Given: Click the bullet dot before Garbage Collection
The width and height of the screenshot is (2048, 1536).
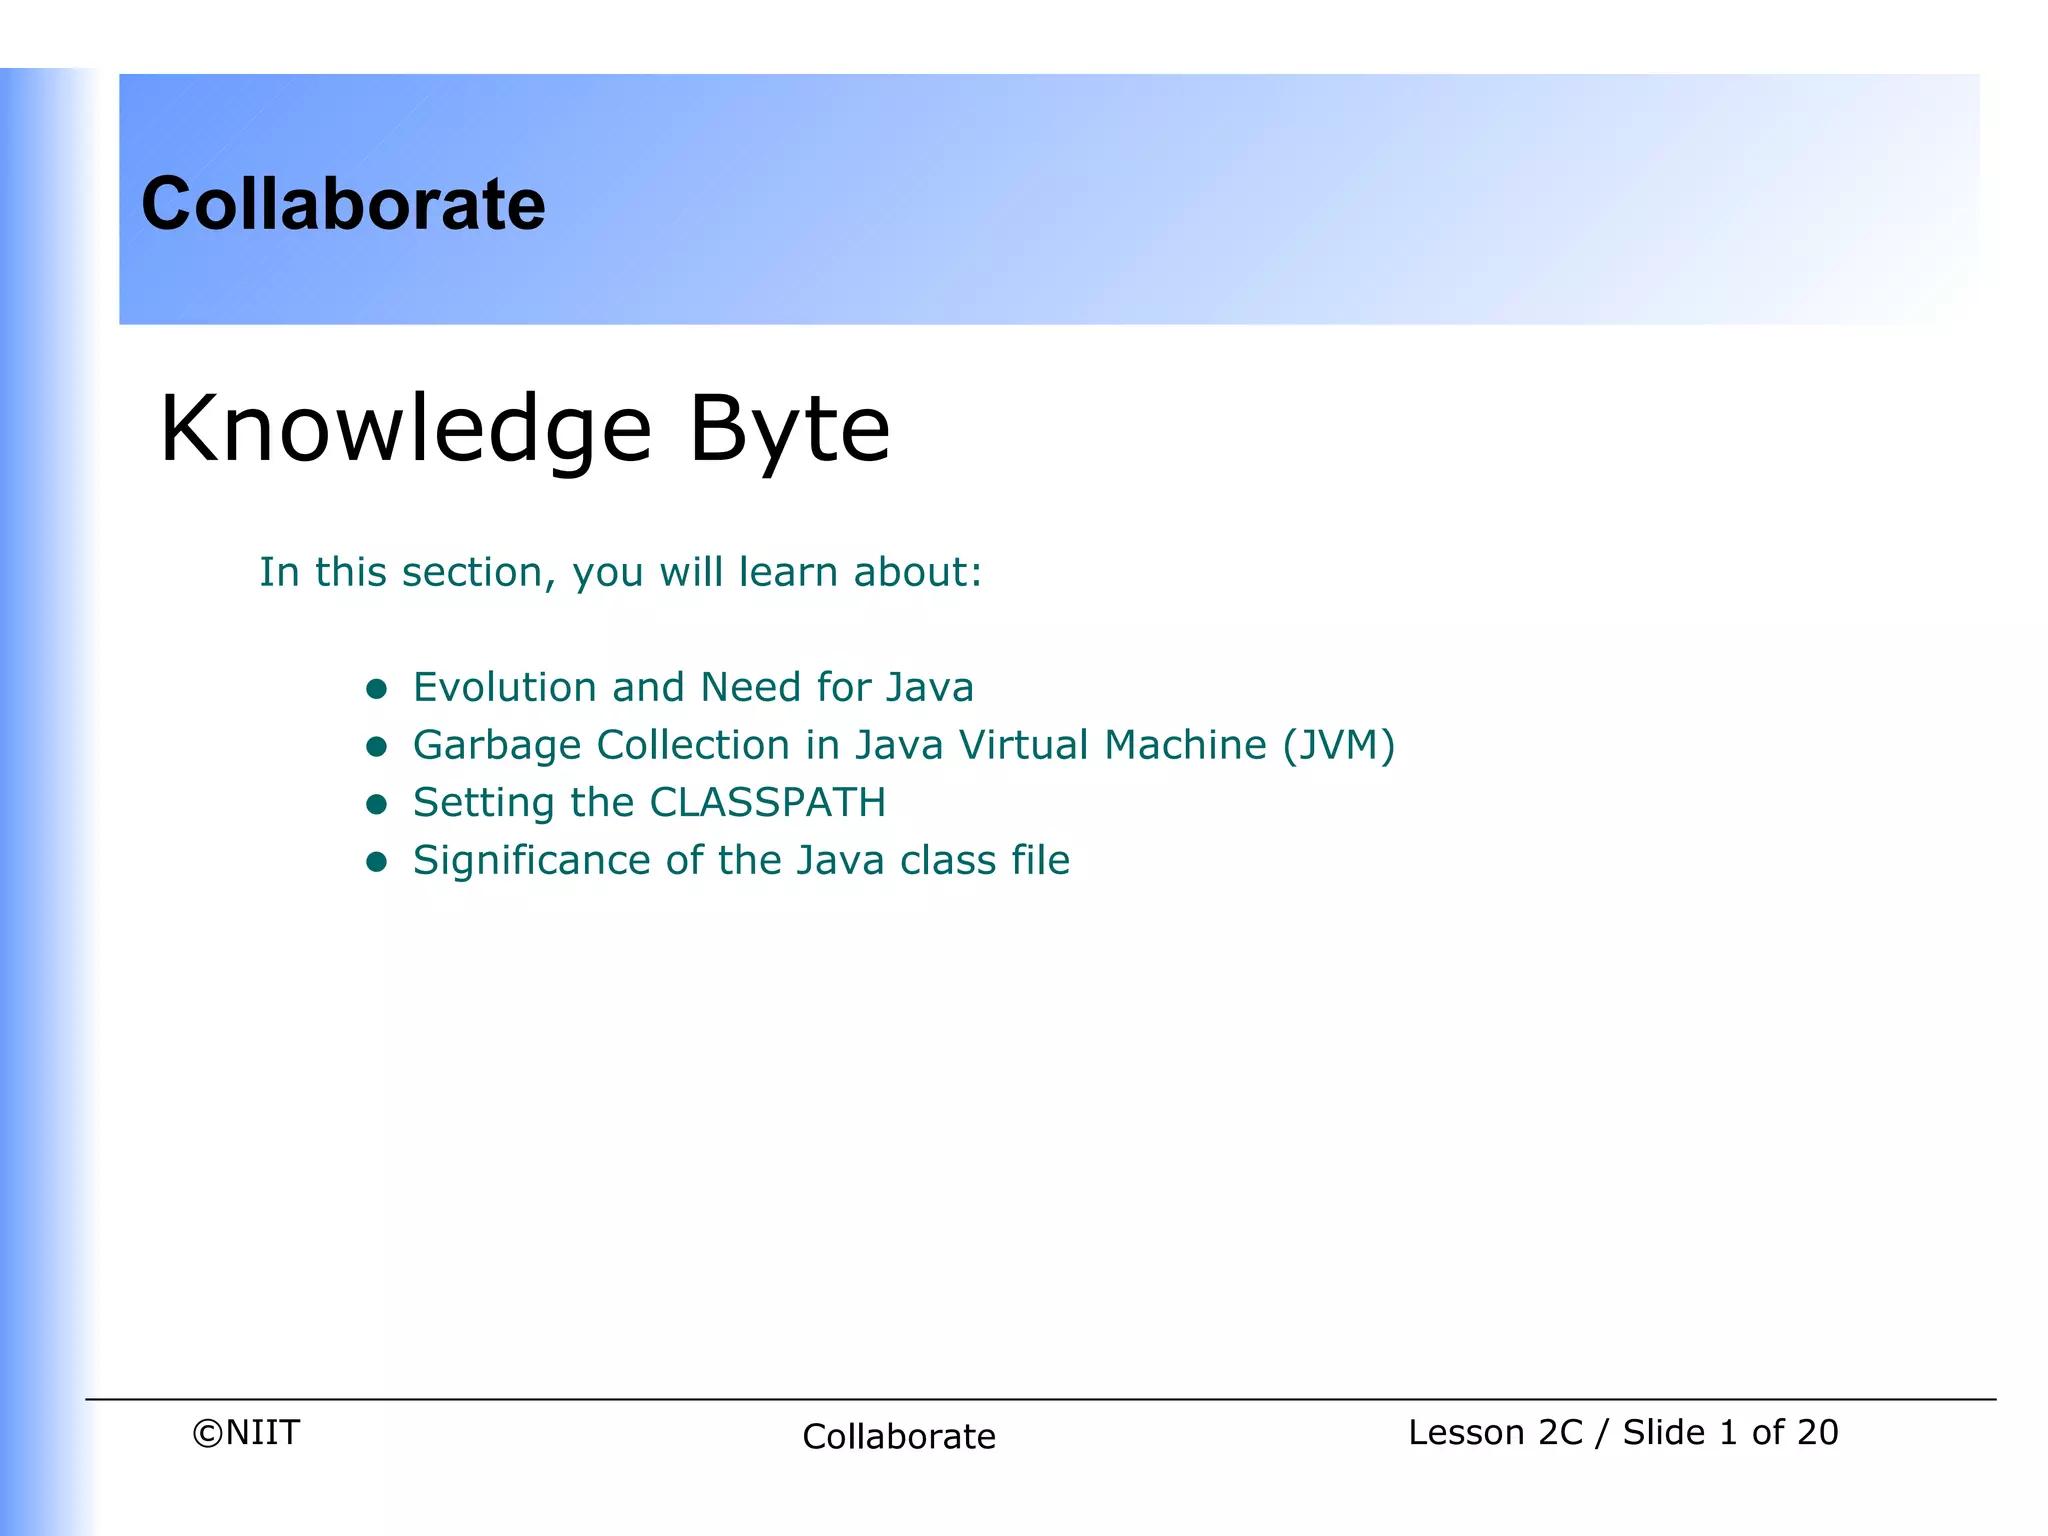Looking at the screenshot, I should [x=376, y=746].
